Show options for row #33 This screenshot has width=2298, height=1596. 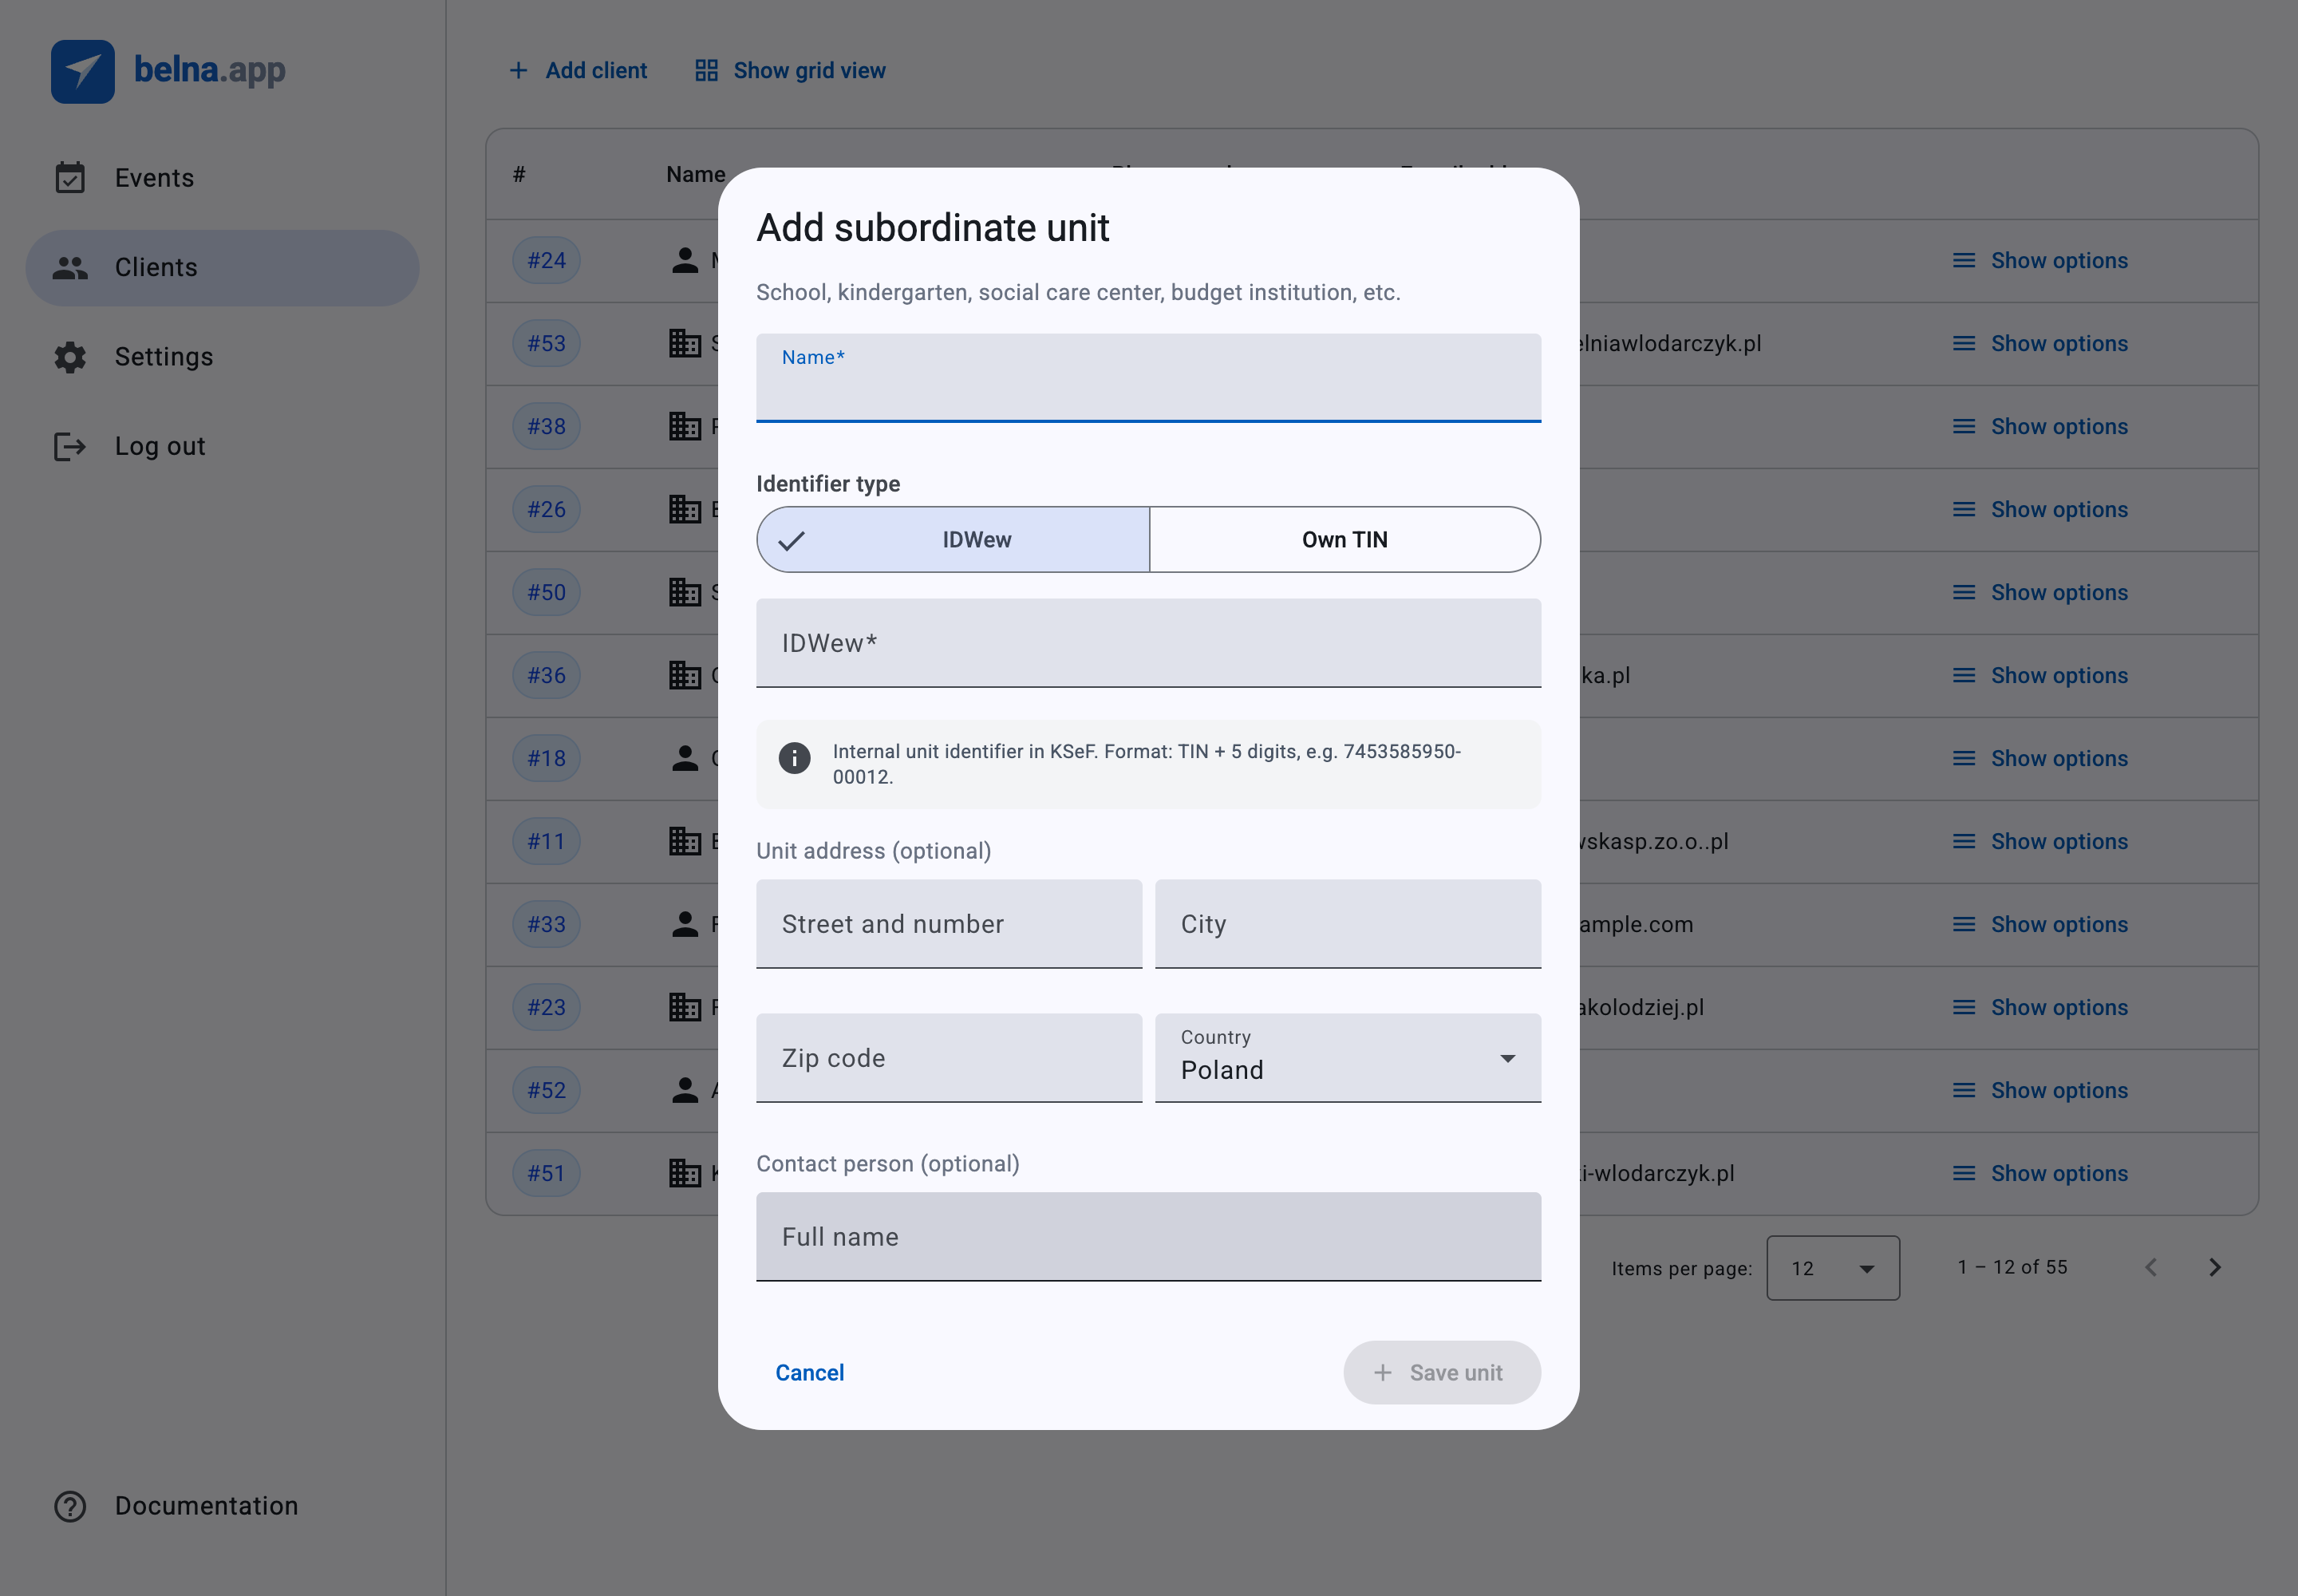pyautogui.click(x=2040, y=924)
